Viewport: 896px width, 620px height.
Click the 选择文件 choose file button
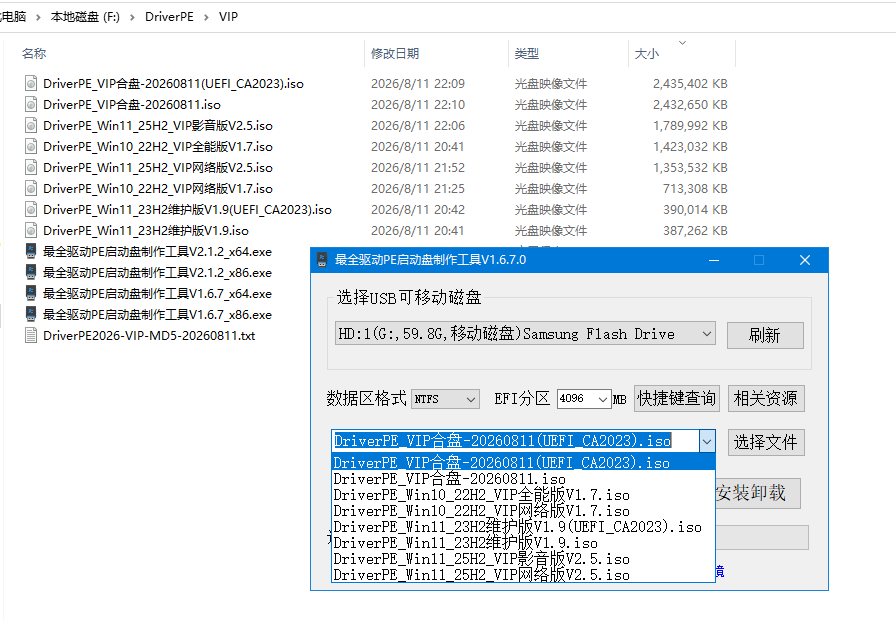point(766,442)
